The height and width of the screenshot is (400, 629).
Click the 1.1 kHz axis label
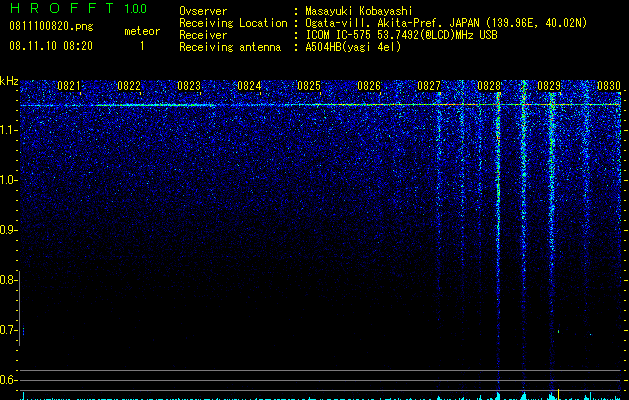coord(7,130)
